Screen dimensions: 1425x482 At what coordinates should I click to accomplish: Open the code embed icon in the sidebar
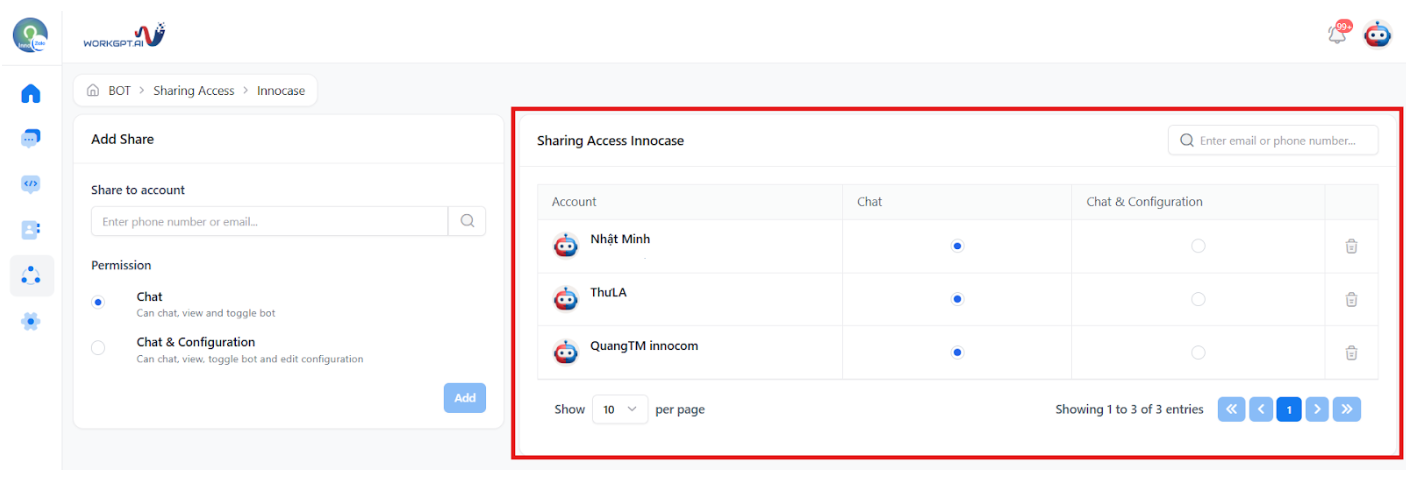click(x=31, y=184)
